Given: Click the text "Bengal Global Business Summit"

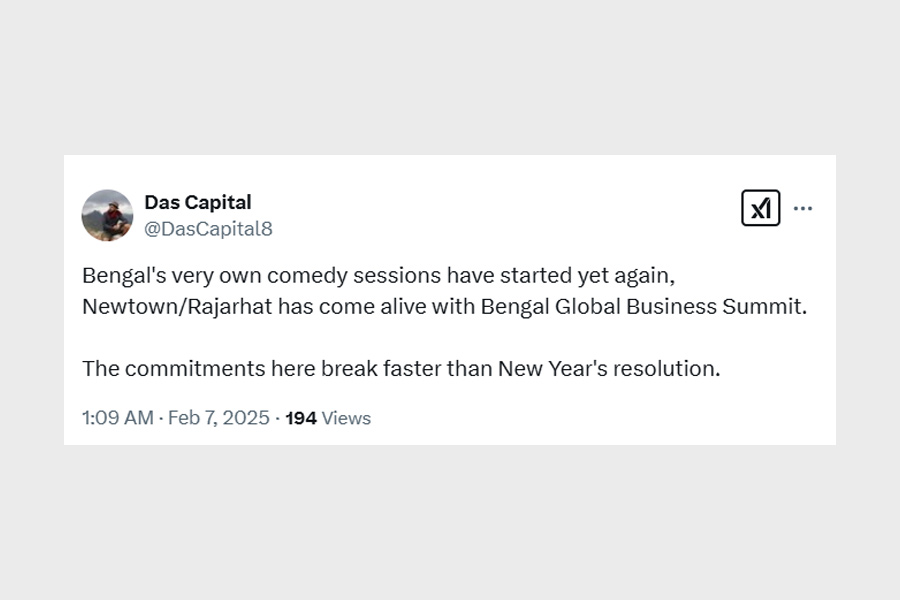Looking at the screenshot, I should click(x=642, y=307).
